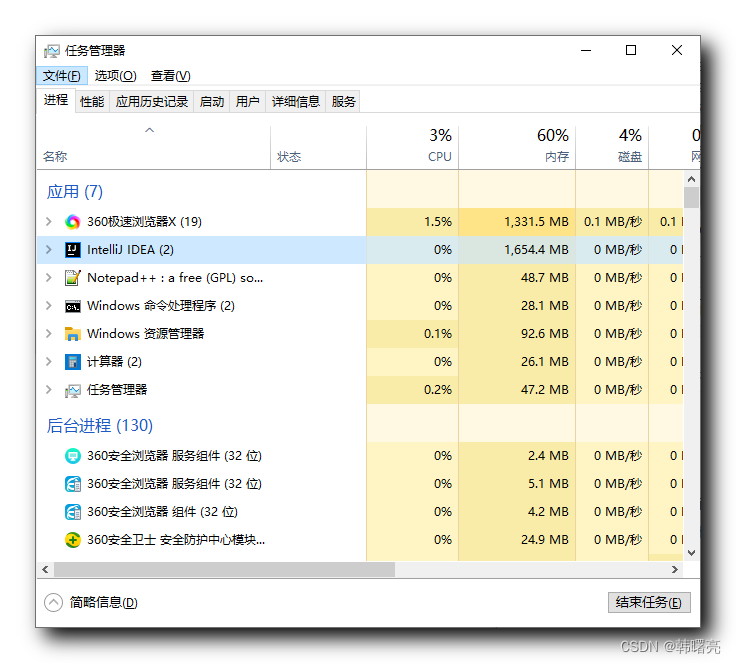
Task: Click the horizontal scrollbar left arrow
Action: click(x=46, y=570)
